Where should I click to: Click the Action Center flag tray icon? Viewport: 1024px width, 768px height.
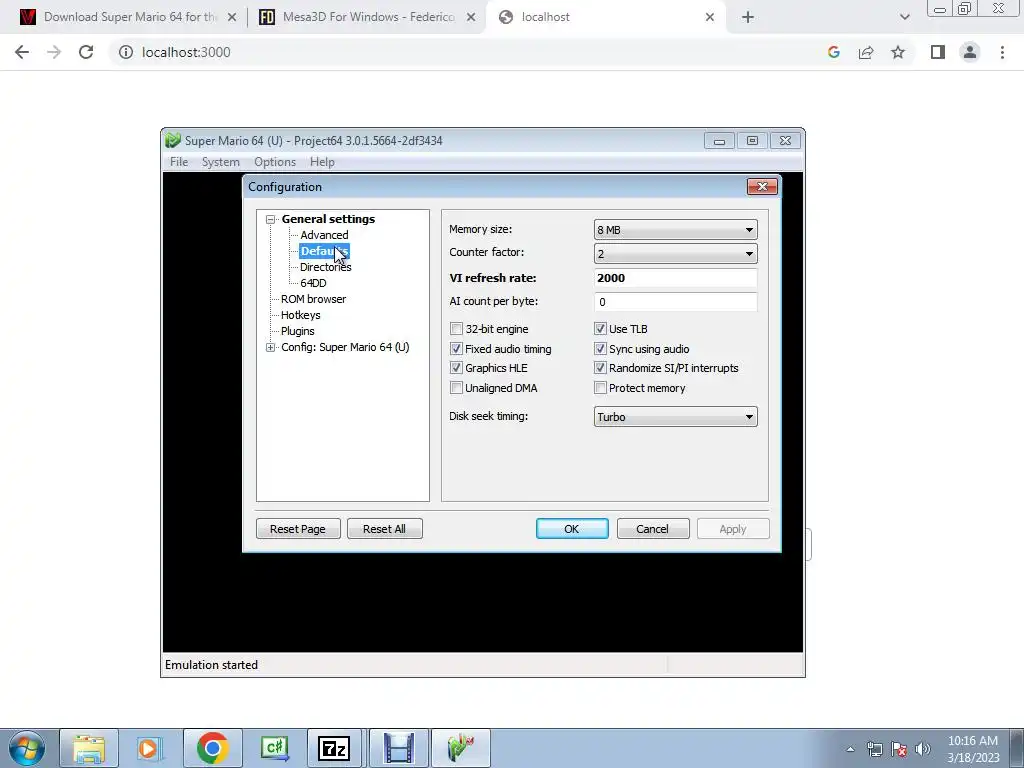[x=899, y=749]
